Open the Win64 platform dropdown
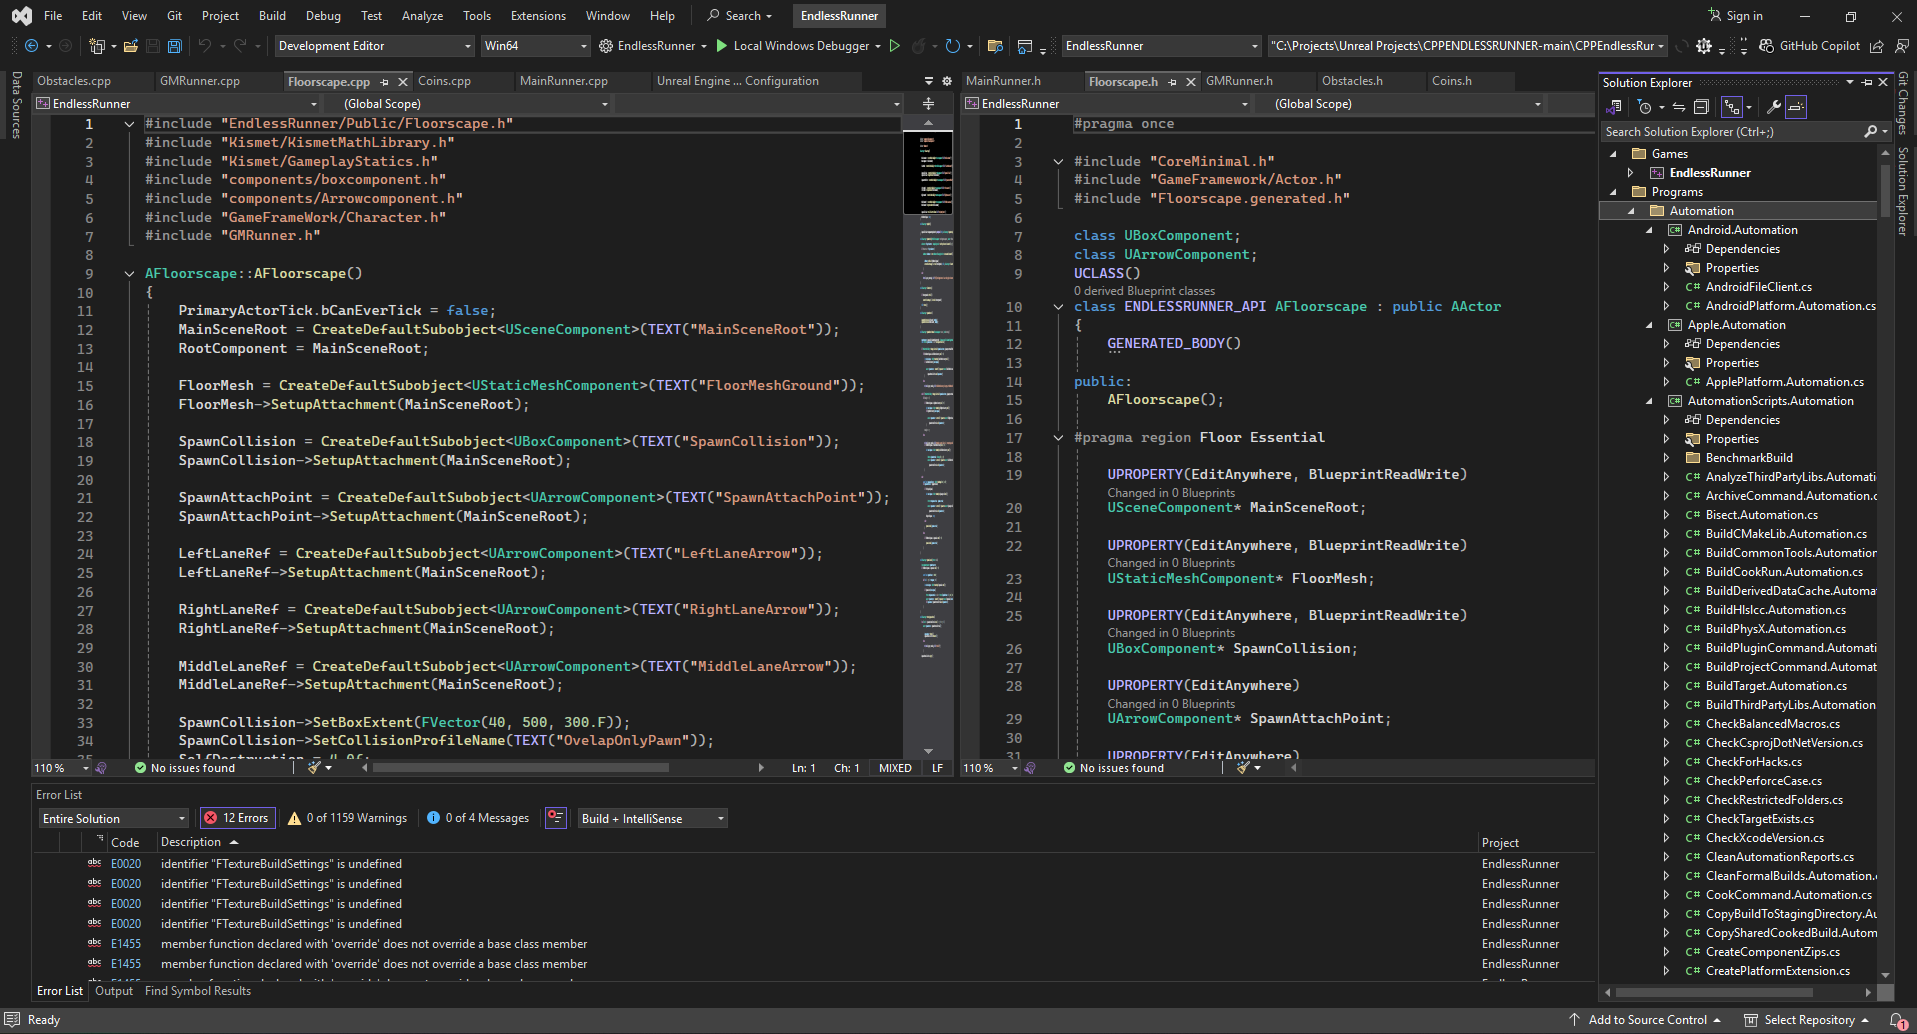 click(535, 46)
